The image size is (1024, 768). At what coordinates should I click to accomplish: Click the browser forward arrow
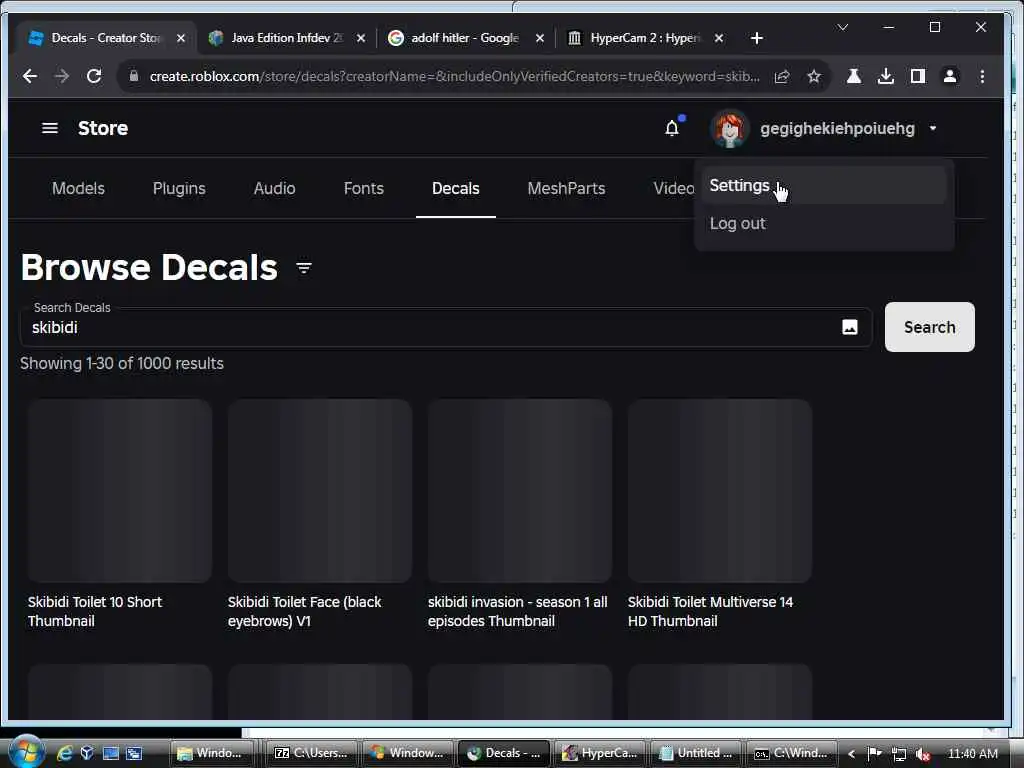pyautogui.click(x=62, y=76)
